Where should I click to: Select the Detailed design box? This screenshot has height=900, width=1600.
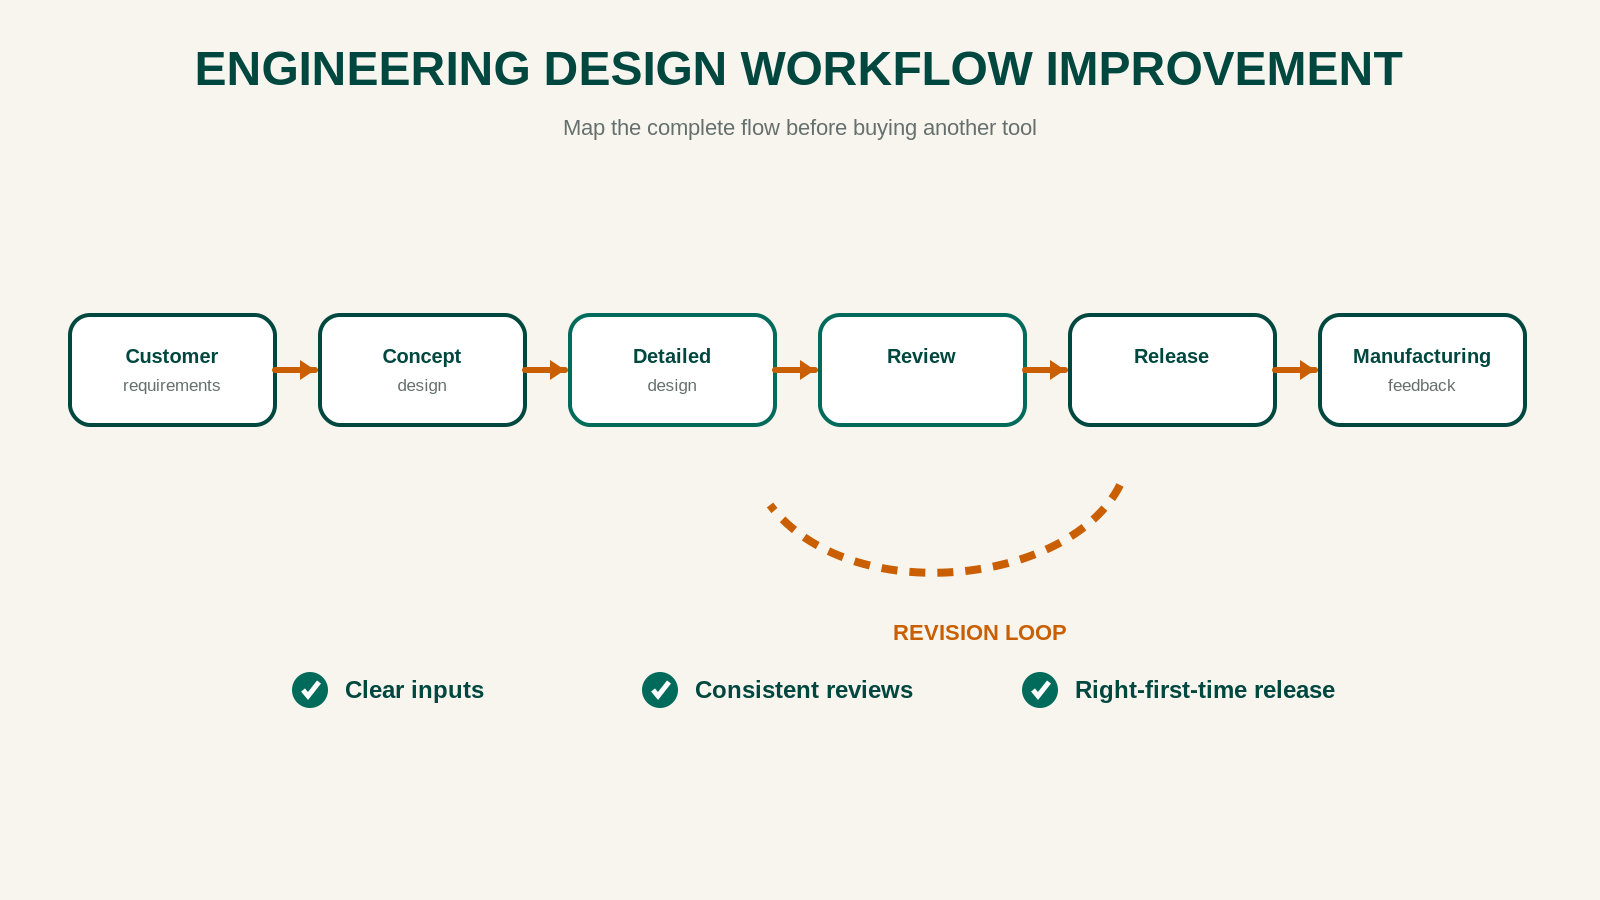(672, 370)
